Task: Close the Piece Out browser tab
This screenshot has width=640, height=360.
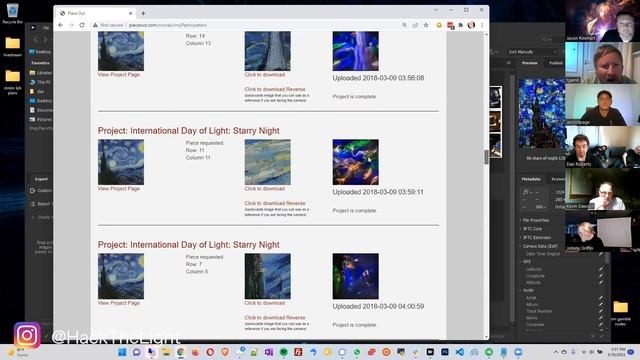Action: (131, 13)
